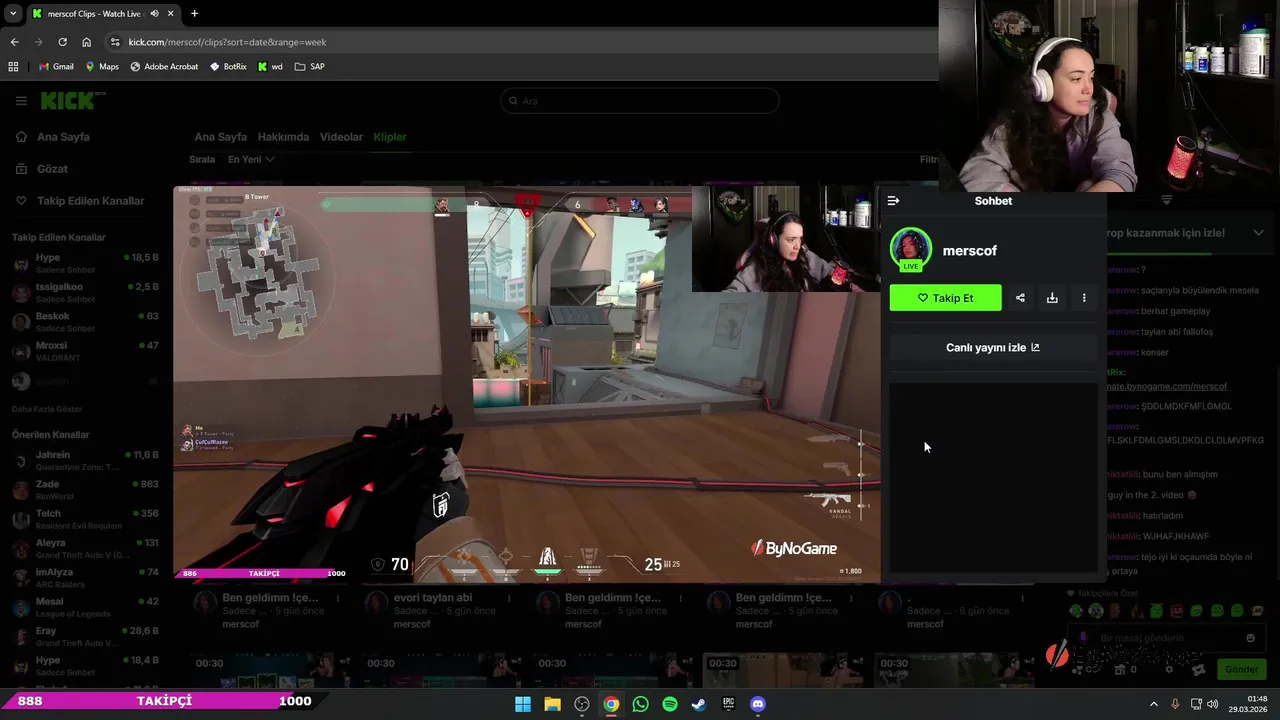Viewport: 1280px width, 720px height.
Task: Open the Mesai League of Legends channel
Action: tap(85, 607)
